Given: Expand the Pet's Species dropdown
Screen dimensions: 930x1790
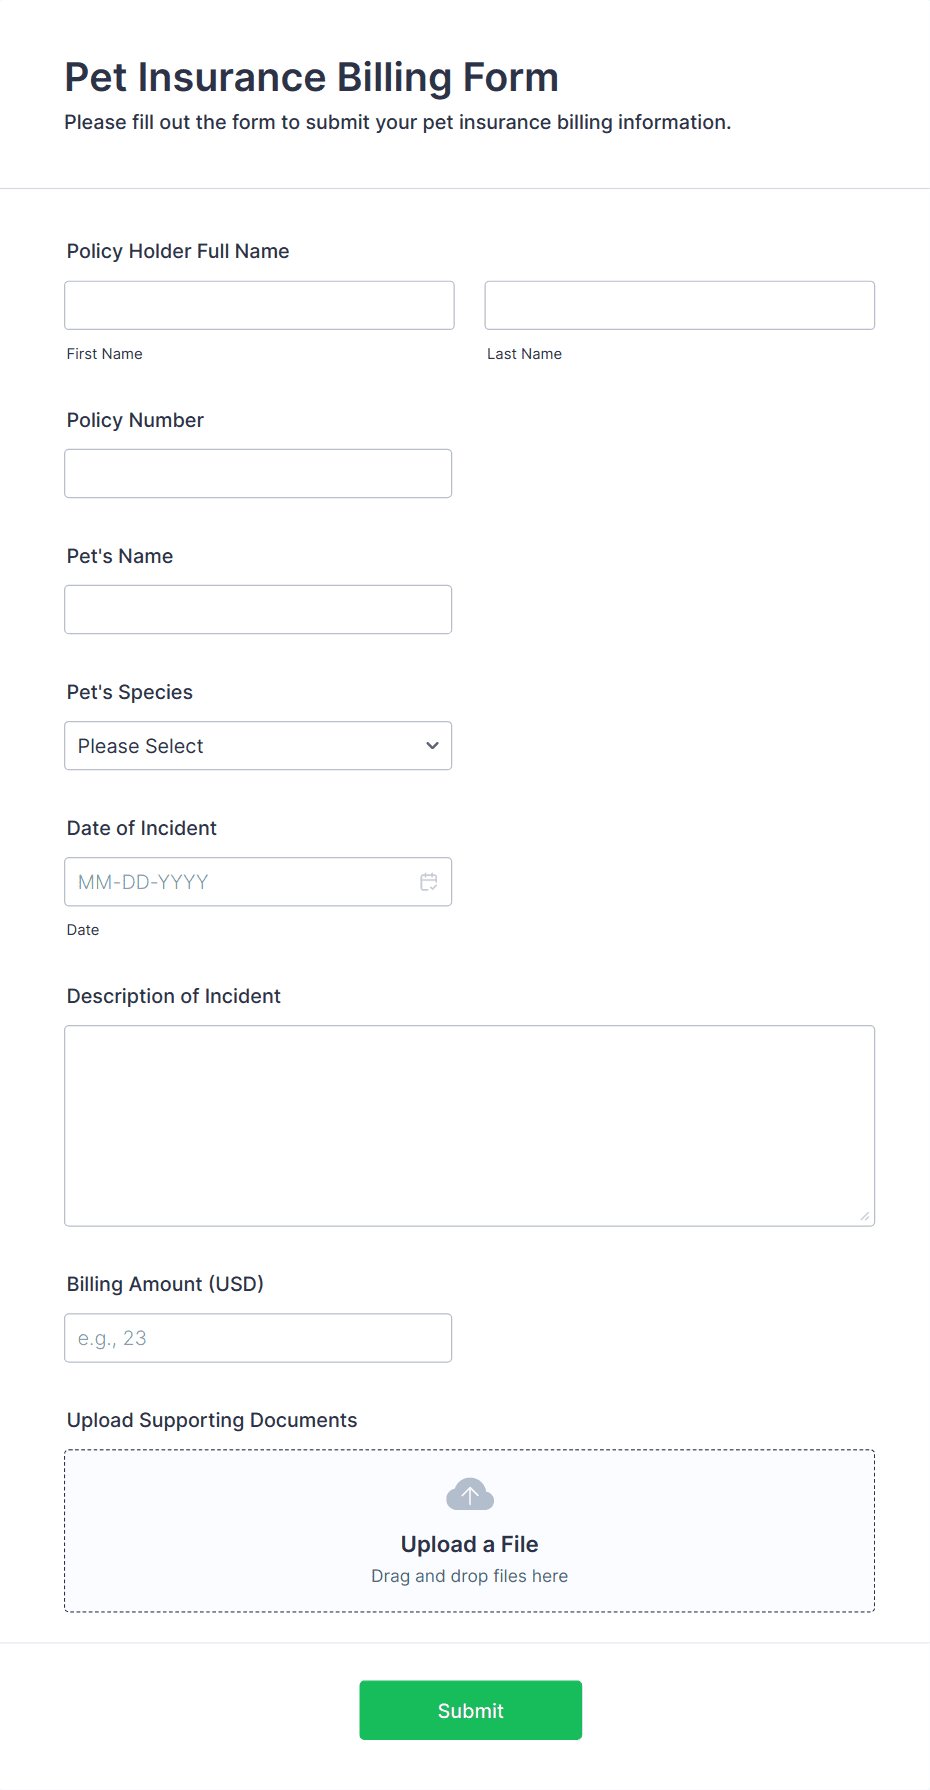Looking at the screenshot, I should pyautogui.click(x=258, y=746).
